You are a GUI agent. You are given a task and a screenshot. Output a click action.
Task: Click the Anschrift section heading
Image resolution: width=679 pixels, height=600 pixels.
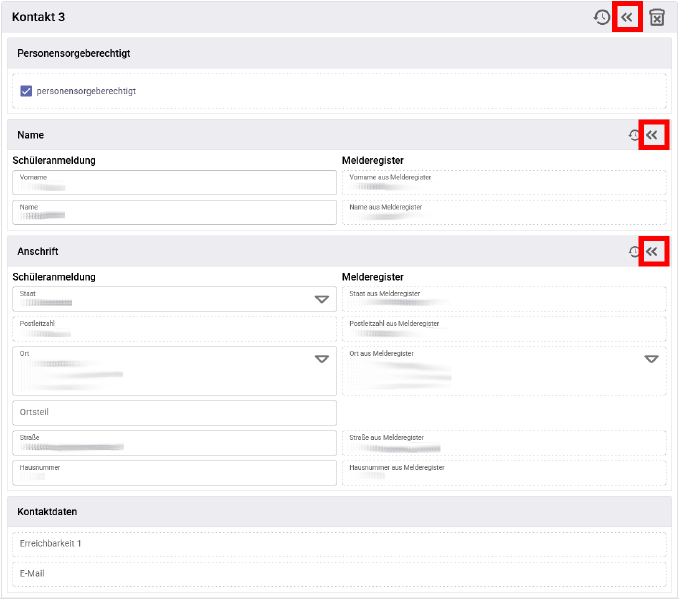click(x=38, y=252)
